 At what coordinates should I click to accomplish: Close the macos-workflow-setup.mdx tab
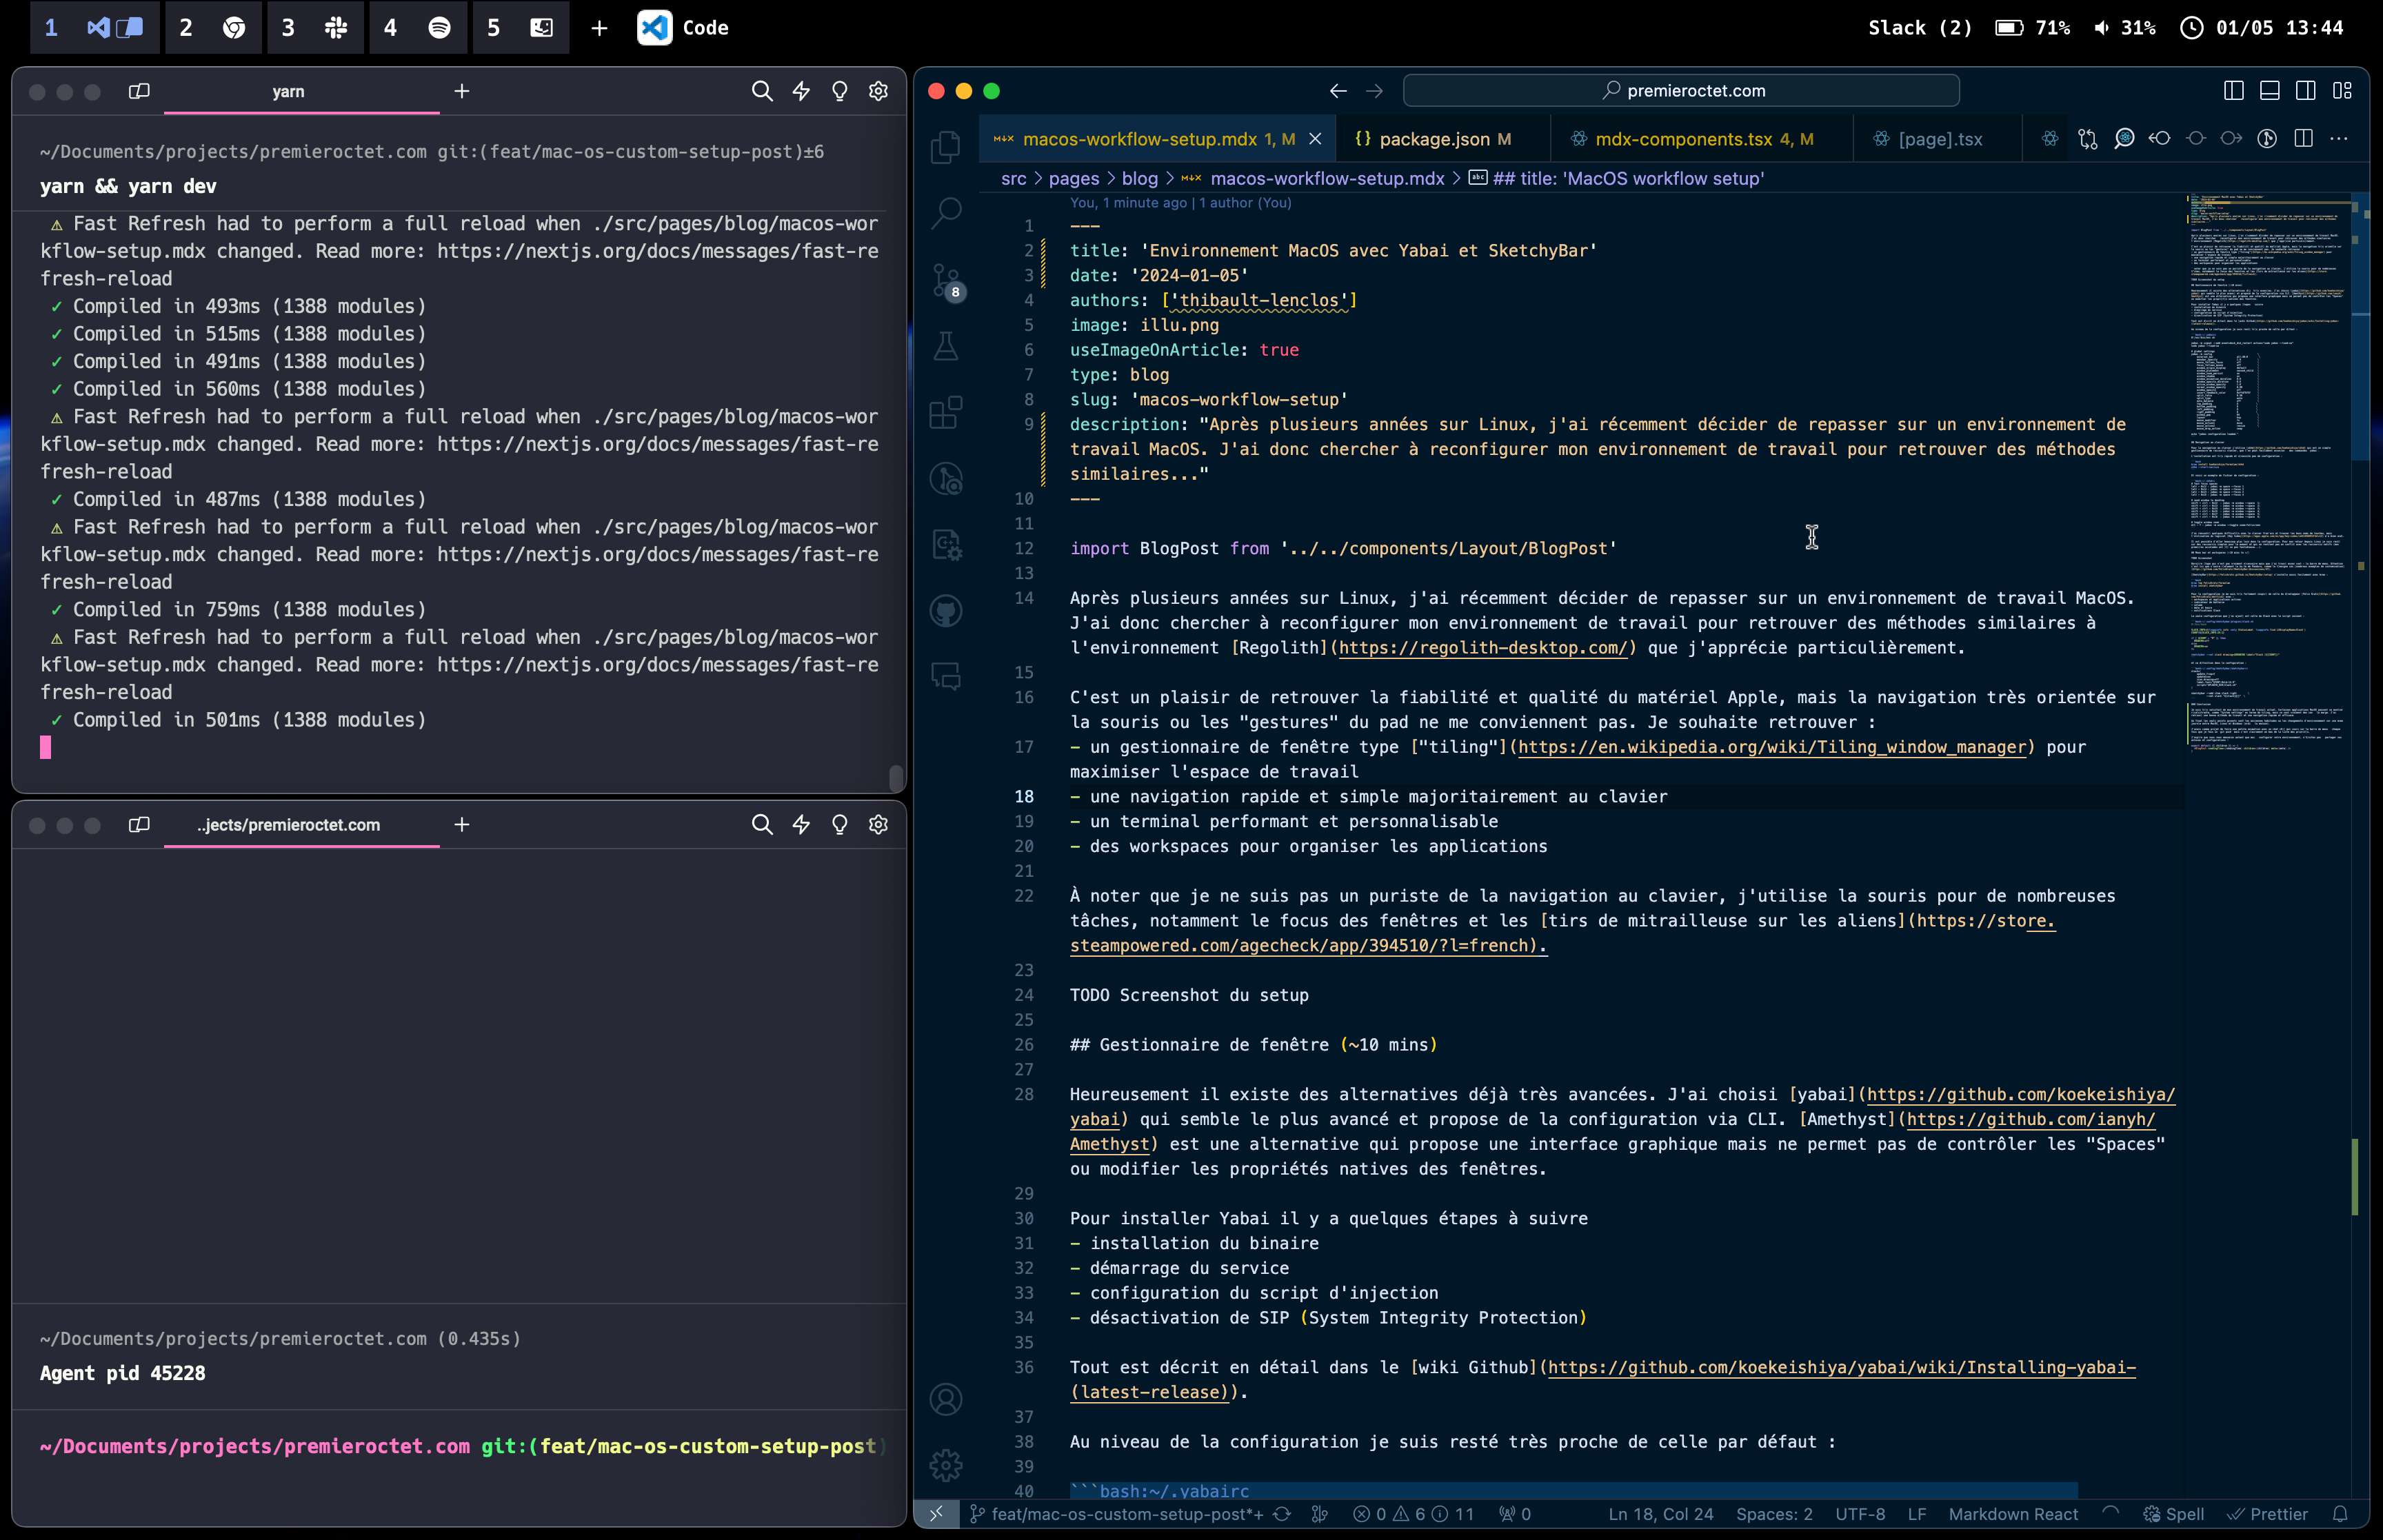[1315, 139]
